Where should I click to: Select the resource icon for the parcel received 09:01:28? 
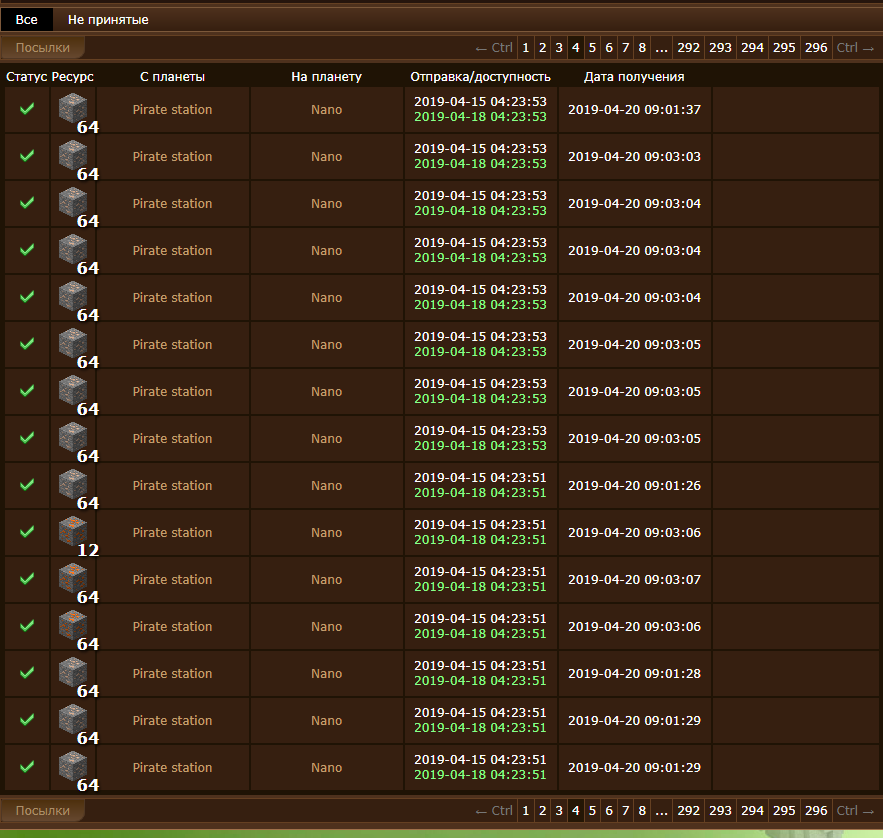pos(73,672)
